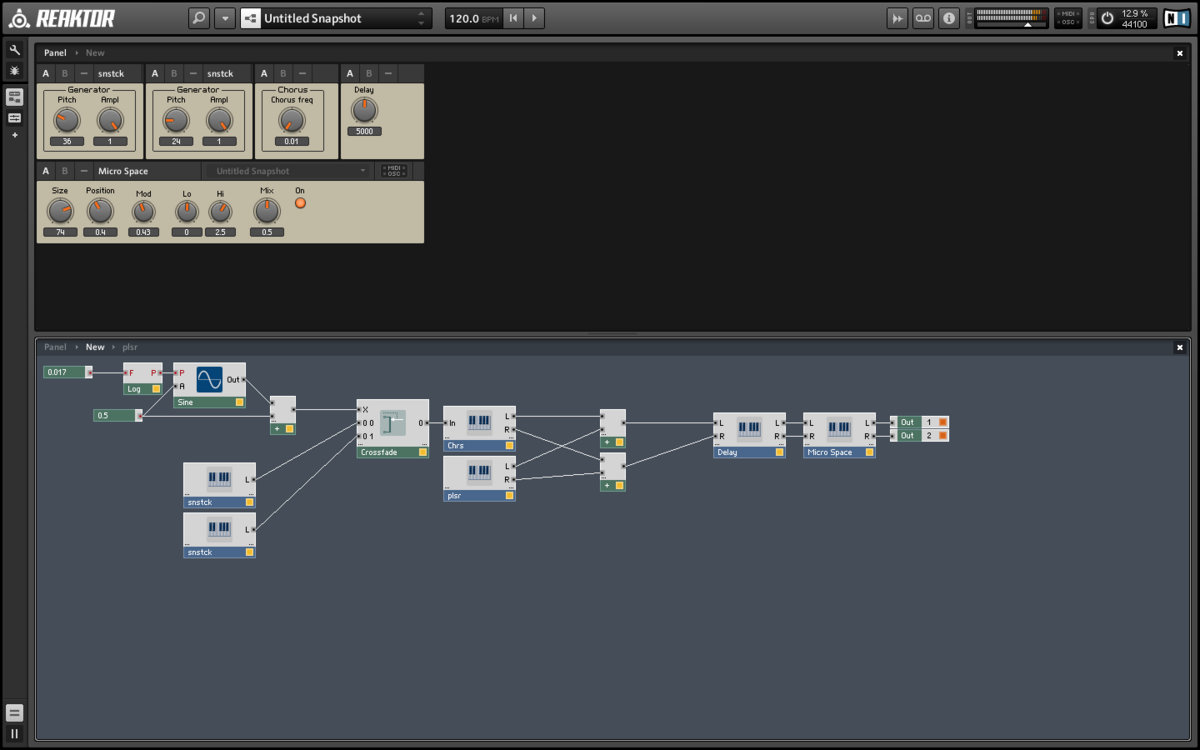Open the bug debug tool in sidebar
Screen dimensions: 1200x750
14,71
